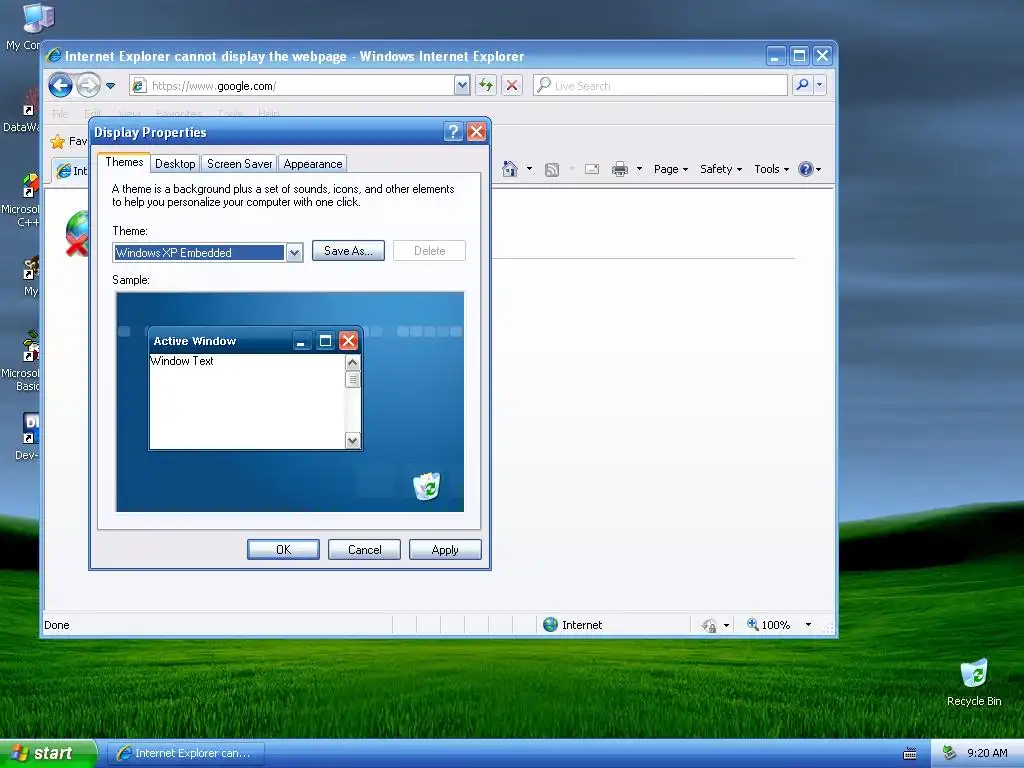Click the magnifier Search button

(x=802, y=86)
